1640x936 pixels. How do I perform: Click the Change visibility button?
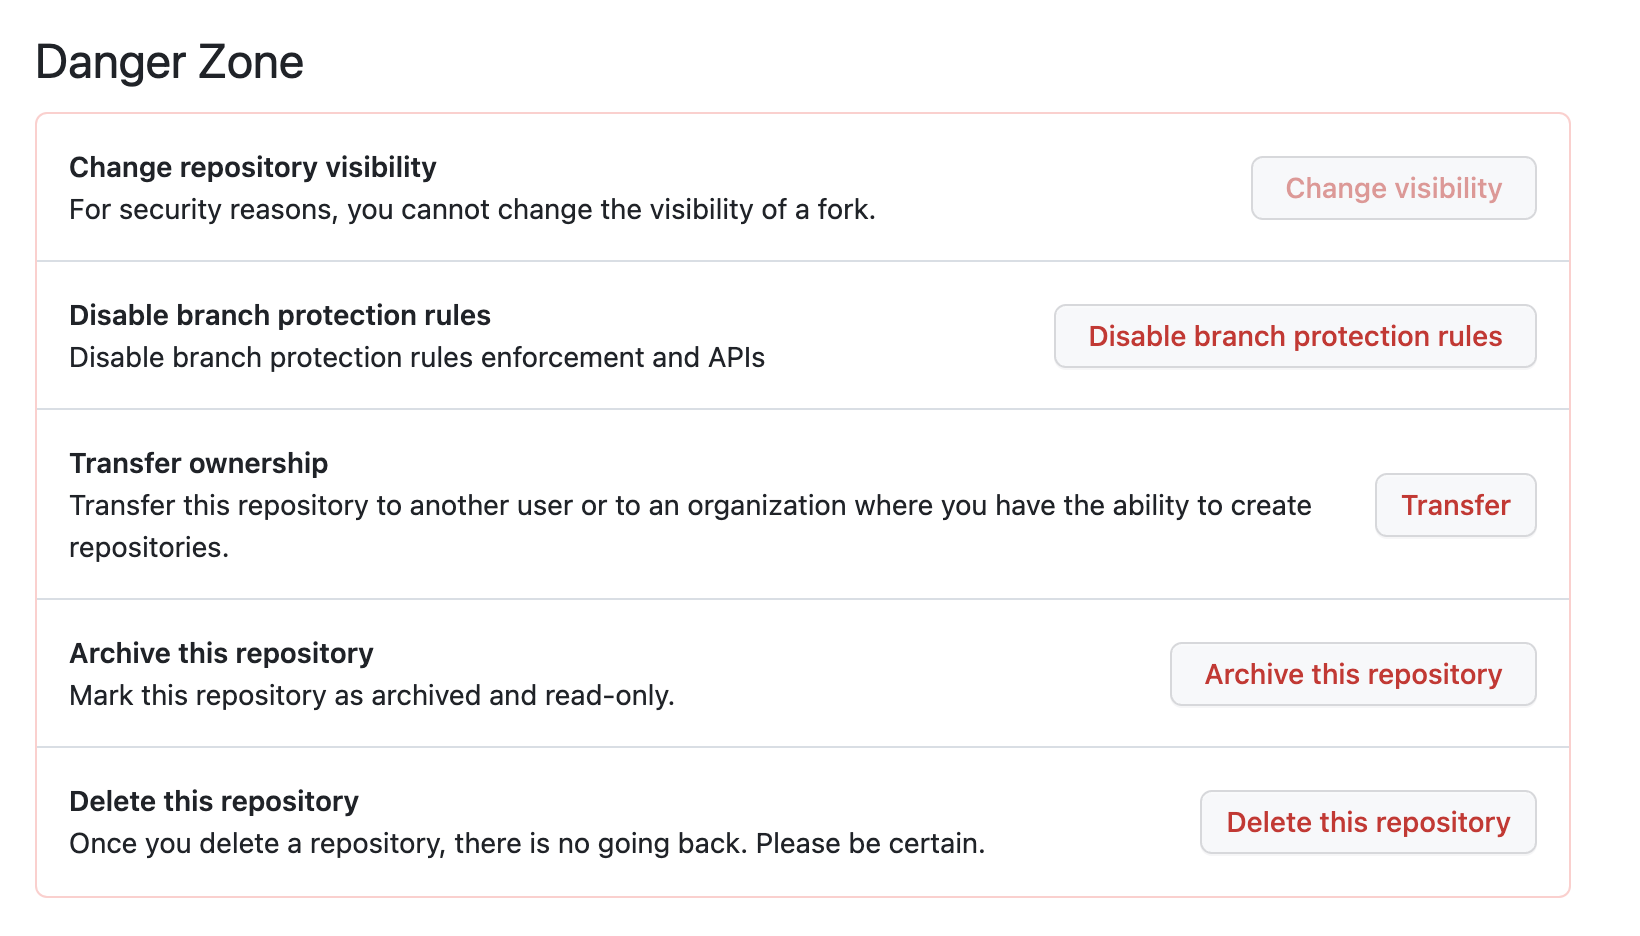(x=1393, y=188)
